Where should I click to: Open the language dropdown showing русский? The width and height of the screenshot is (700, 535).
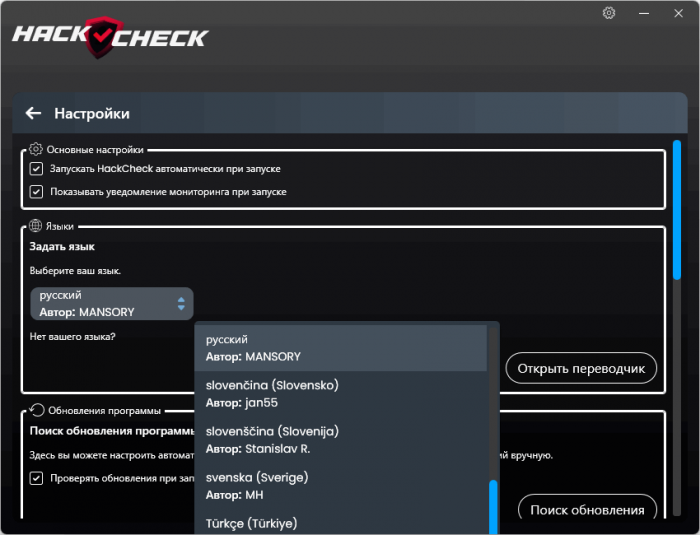pos(112,304)
